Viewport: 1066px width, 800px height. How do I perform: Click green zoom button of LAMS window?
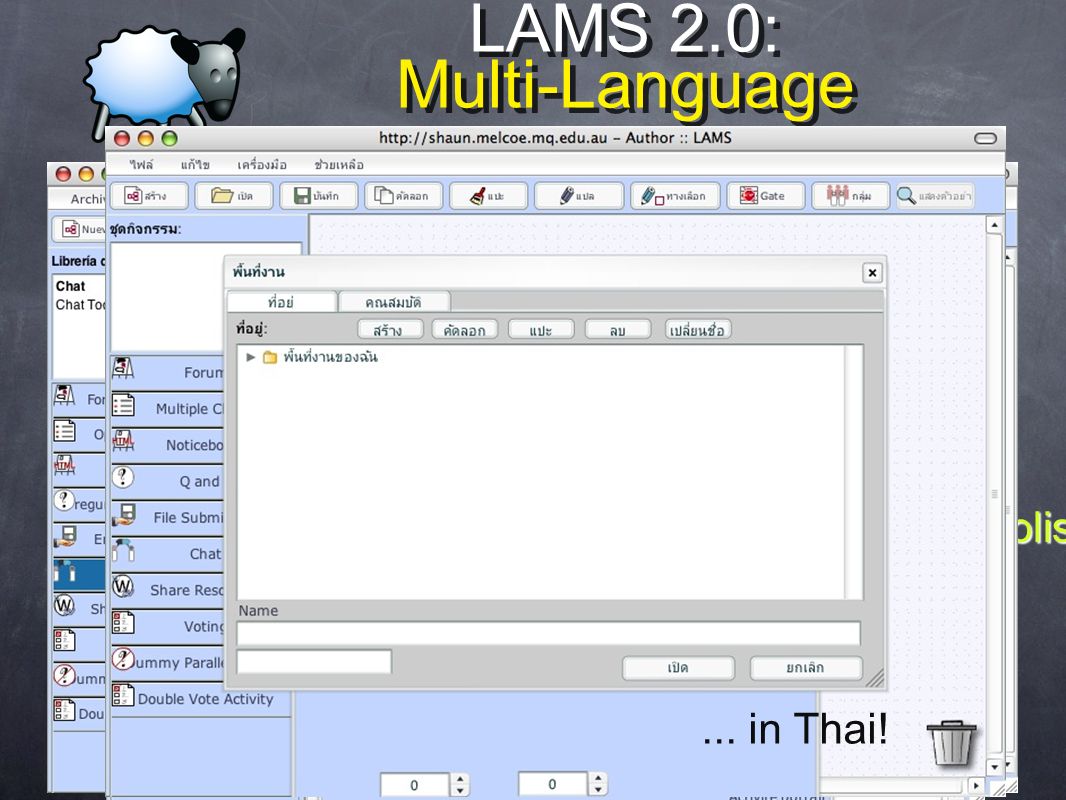[169, 139]
